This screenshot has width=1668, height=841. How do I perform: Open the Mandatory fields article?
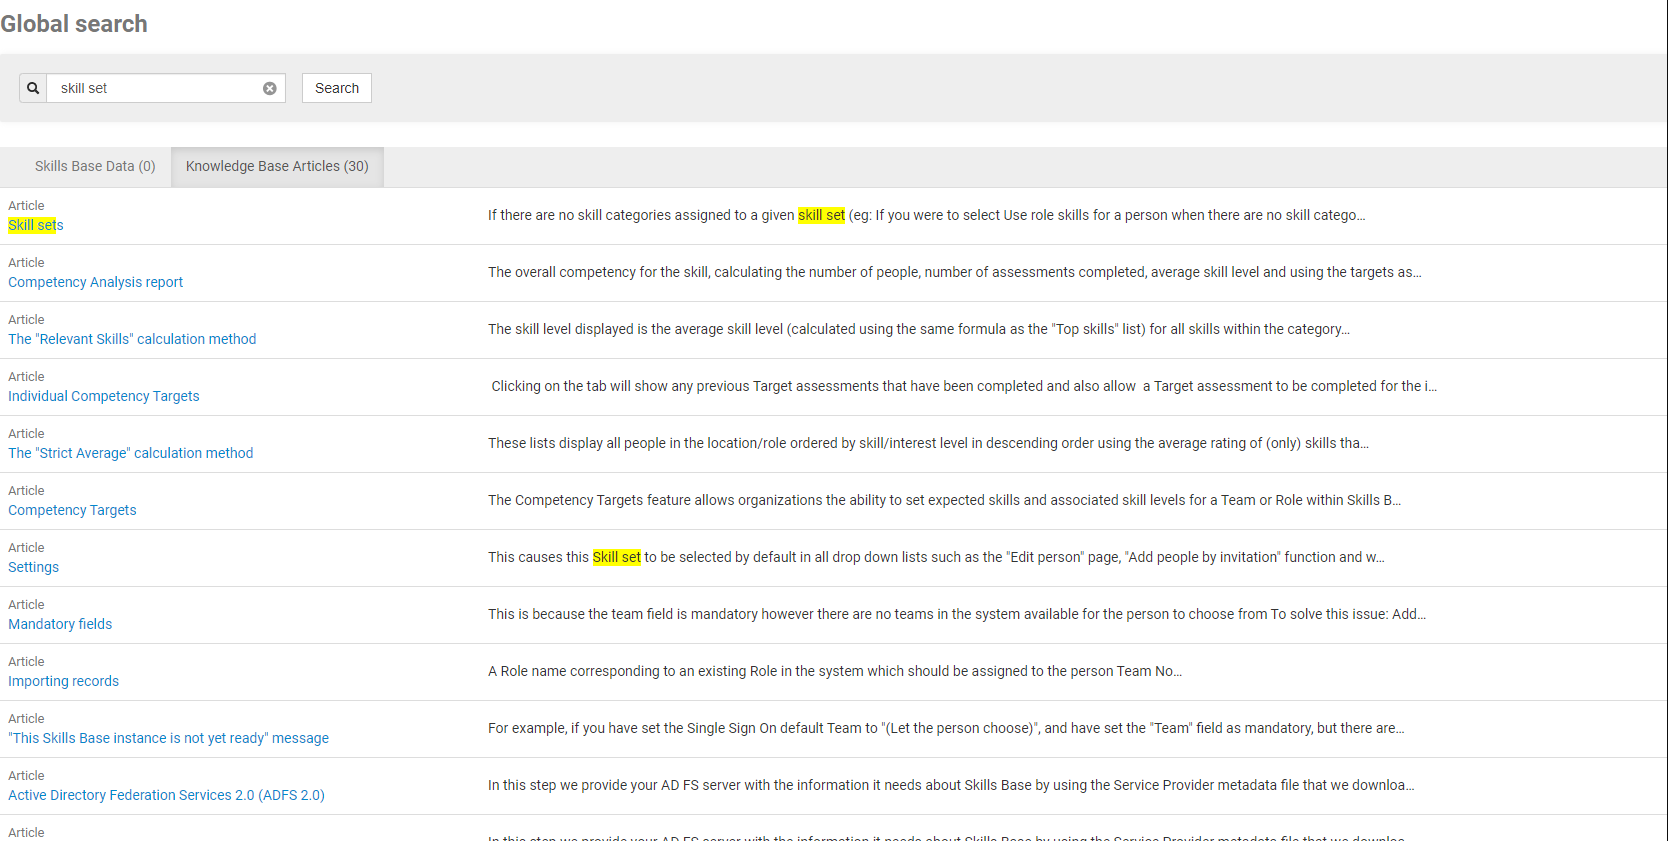tap(60, 624)
